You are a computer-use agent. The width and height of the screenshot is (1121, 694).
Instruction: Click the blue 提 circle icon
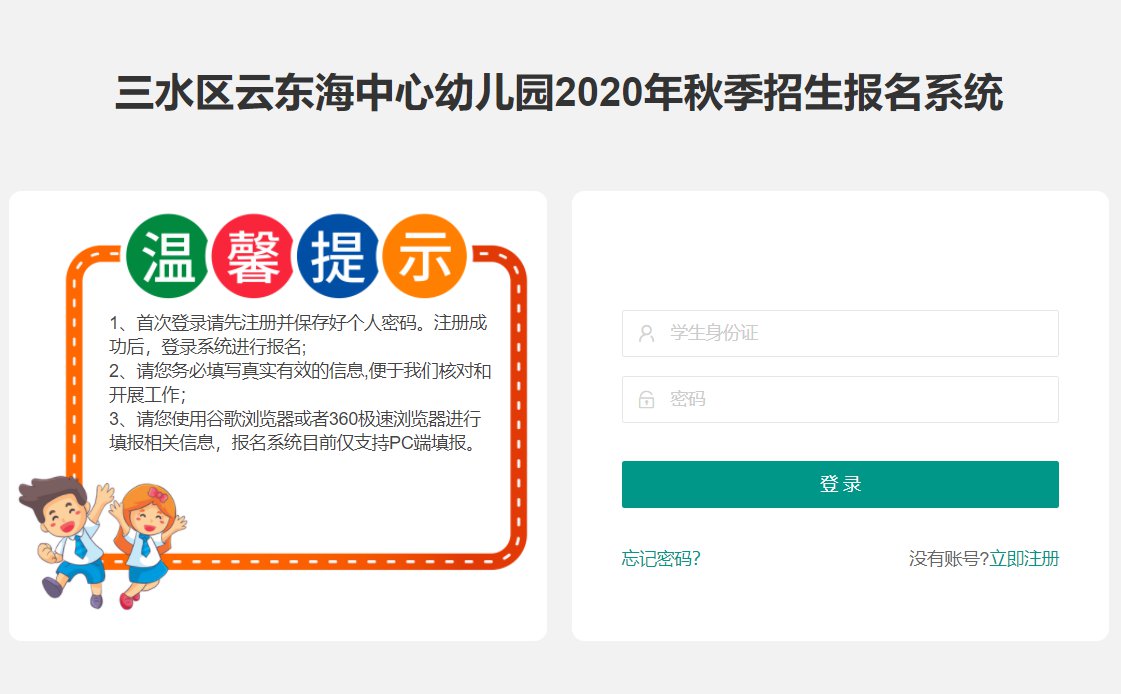338,256
